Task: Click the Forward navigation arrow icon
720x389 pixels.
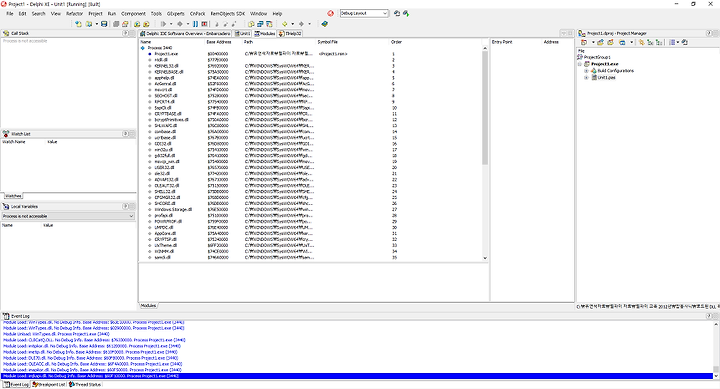Action: click(x=301, y=24)
